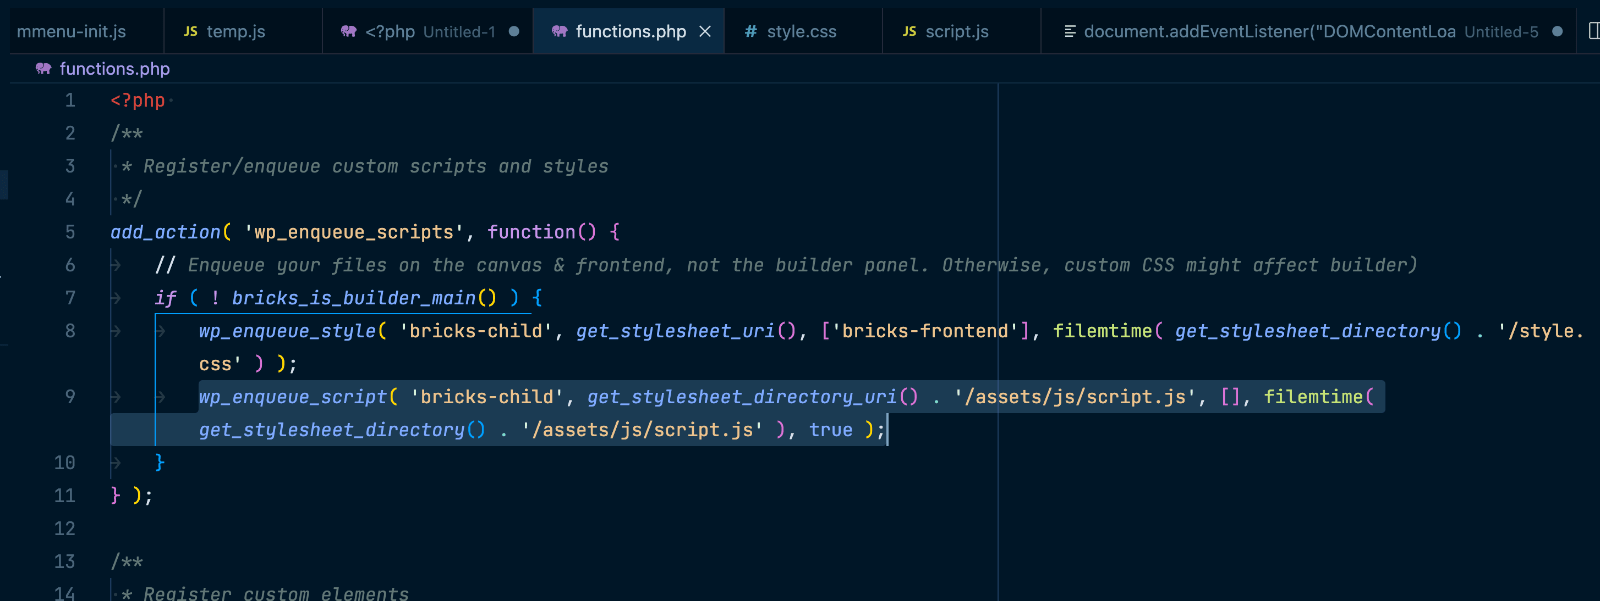This screenshot has height=601, width=1600.
Task: Click the PHP elephant icon on functions.php tab
Action: [x=560, y=31]
